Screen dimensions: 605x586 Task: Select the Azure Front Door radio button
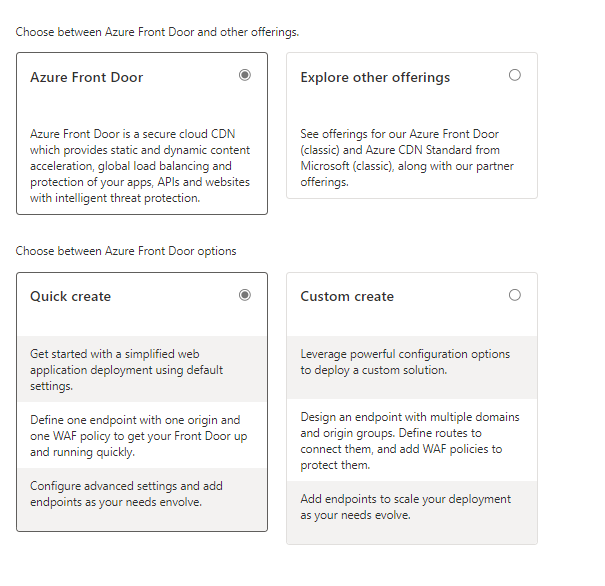[245, 75]
